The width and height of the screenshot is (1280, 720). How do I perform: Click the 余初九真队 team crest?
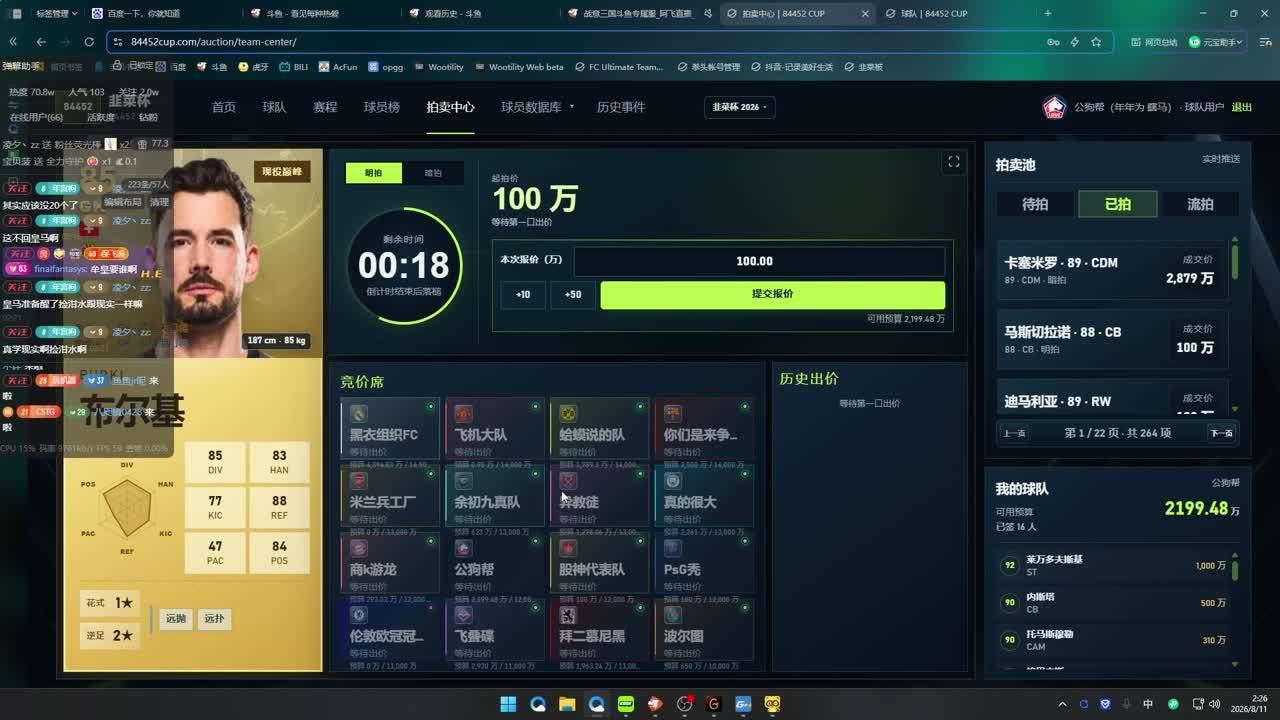point(464,481)
